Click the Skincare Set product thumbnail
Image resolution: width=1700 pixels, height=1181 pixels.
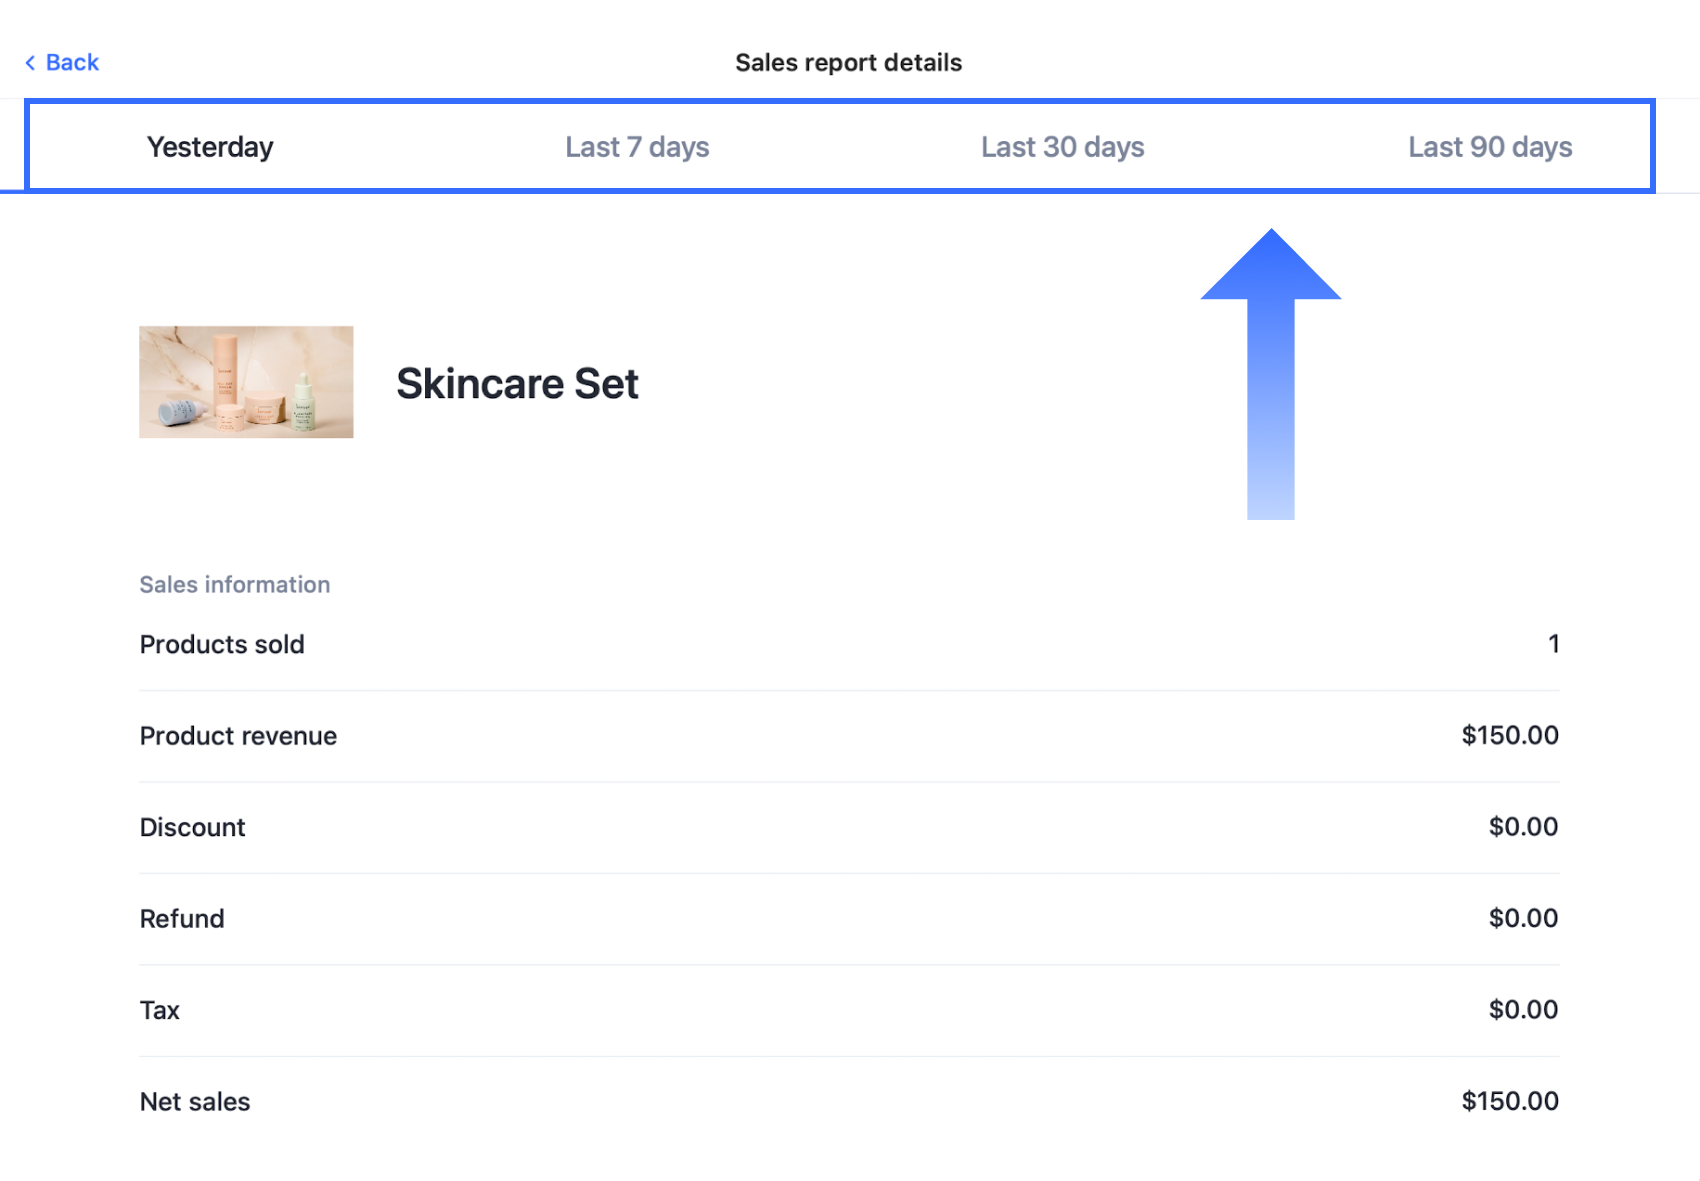(x=246, y=382)
